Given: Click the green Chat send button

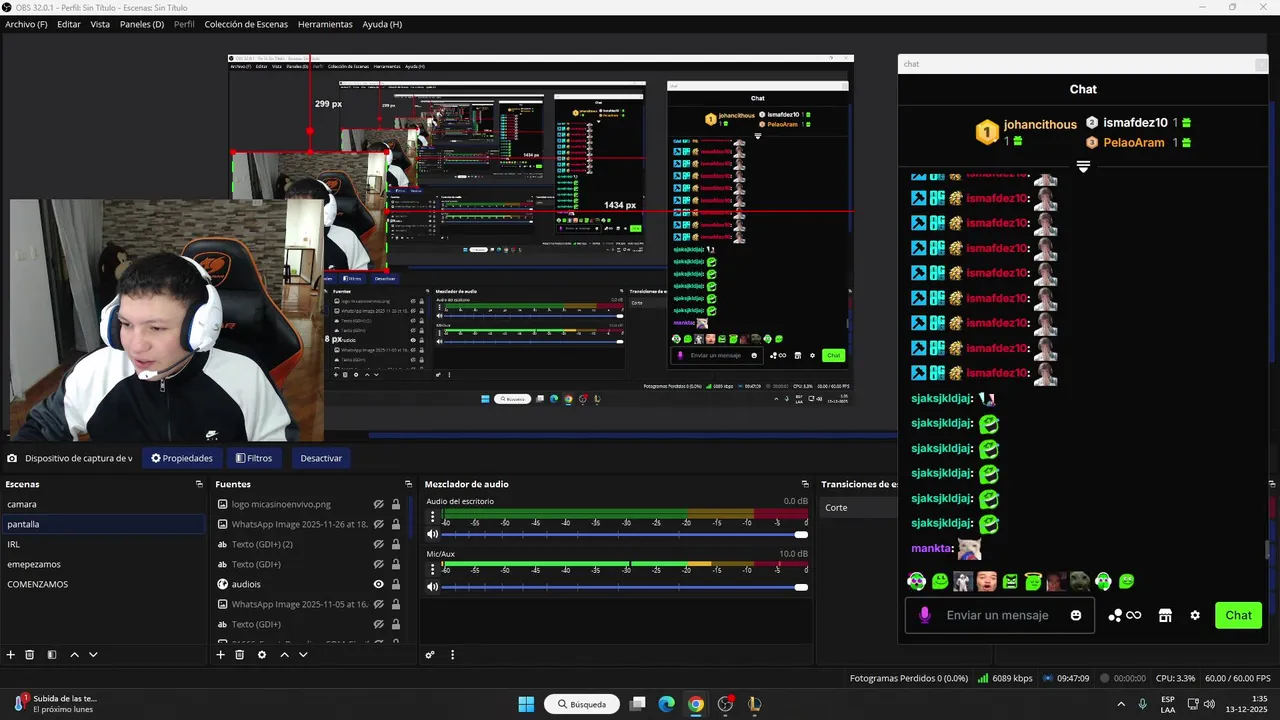Looking at the screenshot, I should [1238, 615].
